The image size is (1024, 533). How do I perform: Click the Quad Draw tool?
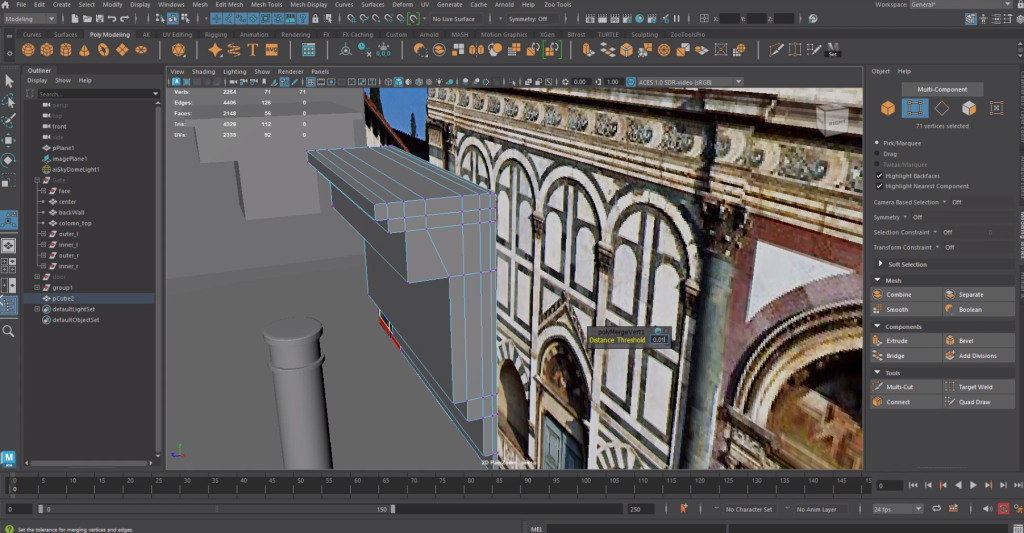click(x=980, y=402)
